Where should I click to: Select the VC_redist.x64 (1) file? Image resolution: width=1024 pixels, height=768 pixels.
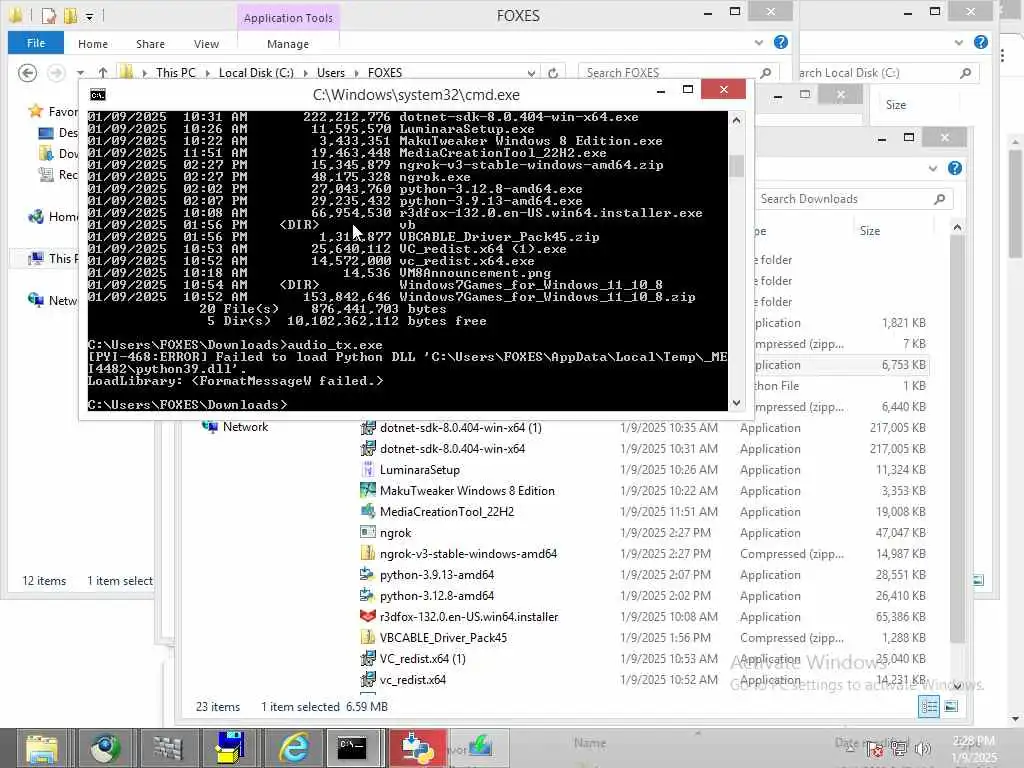point(423,658)
